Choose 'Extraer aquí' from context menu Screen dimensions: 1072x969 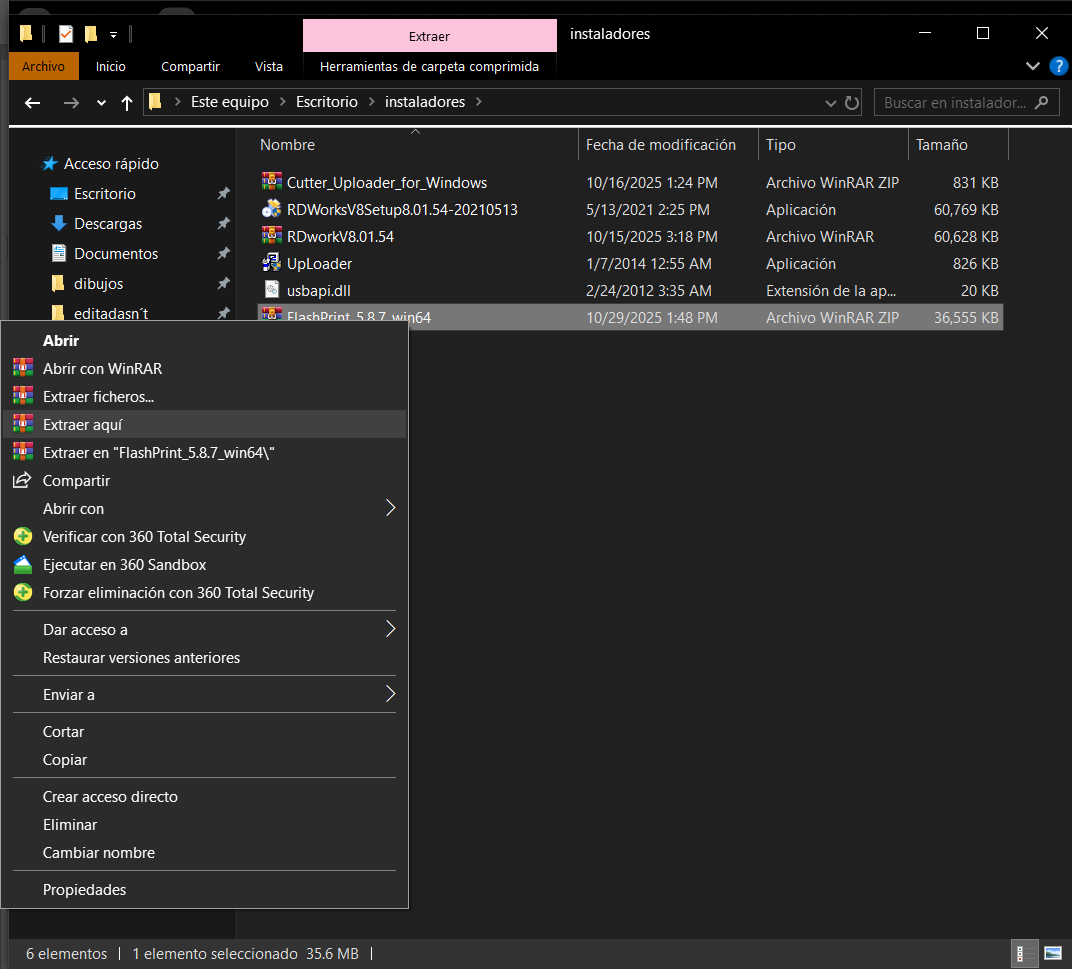pyautogui.click(x=82, y=425)
